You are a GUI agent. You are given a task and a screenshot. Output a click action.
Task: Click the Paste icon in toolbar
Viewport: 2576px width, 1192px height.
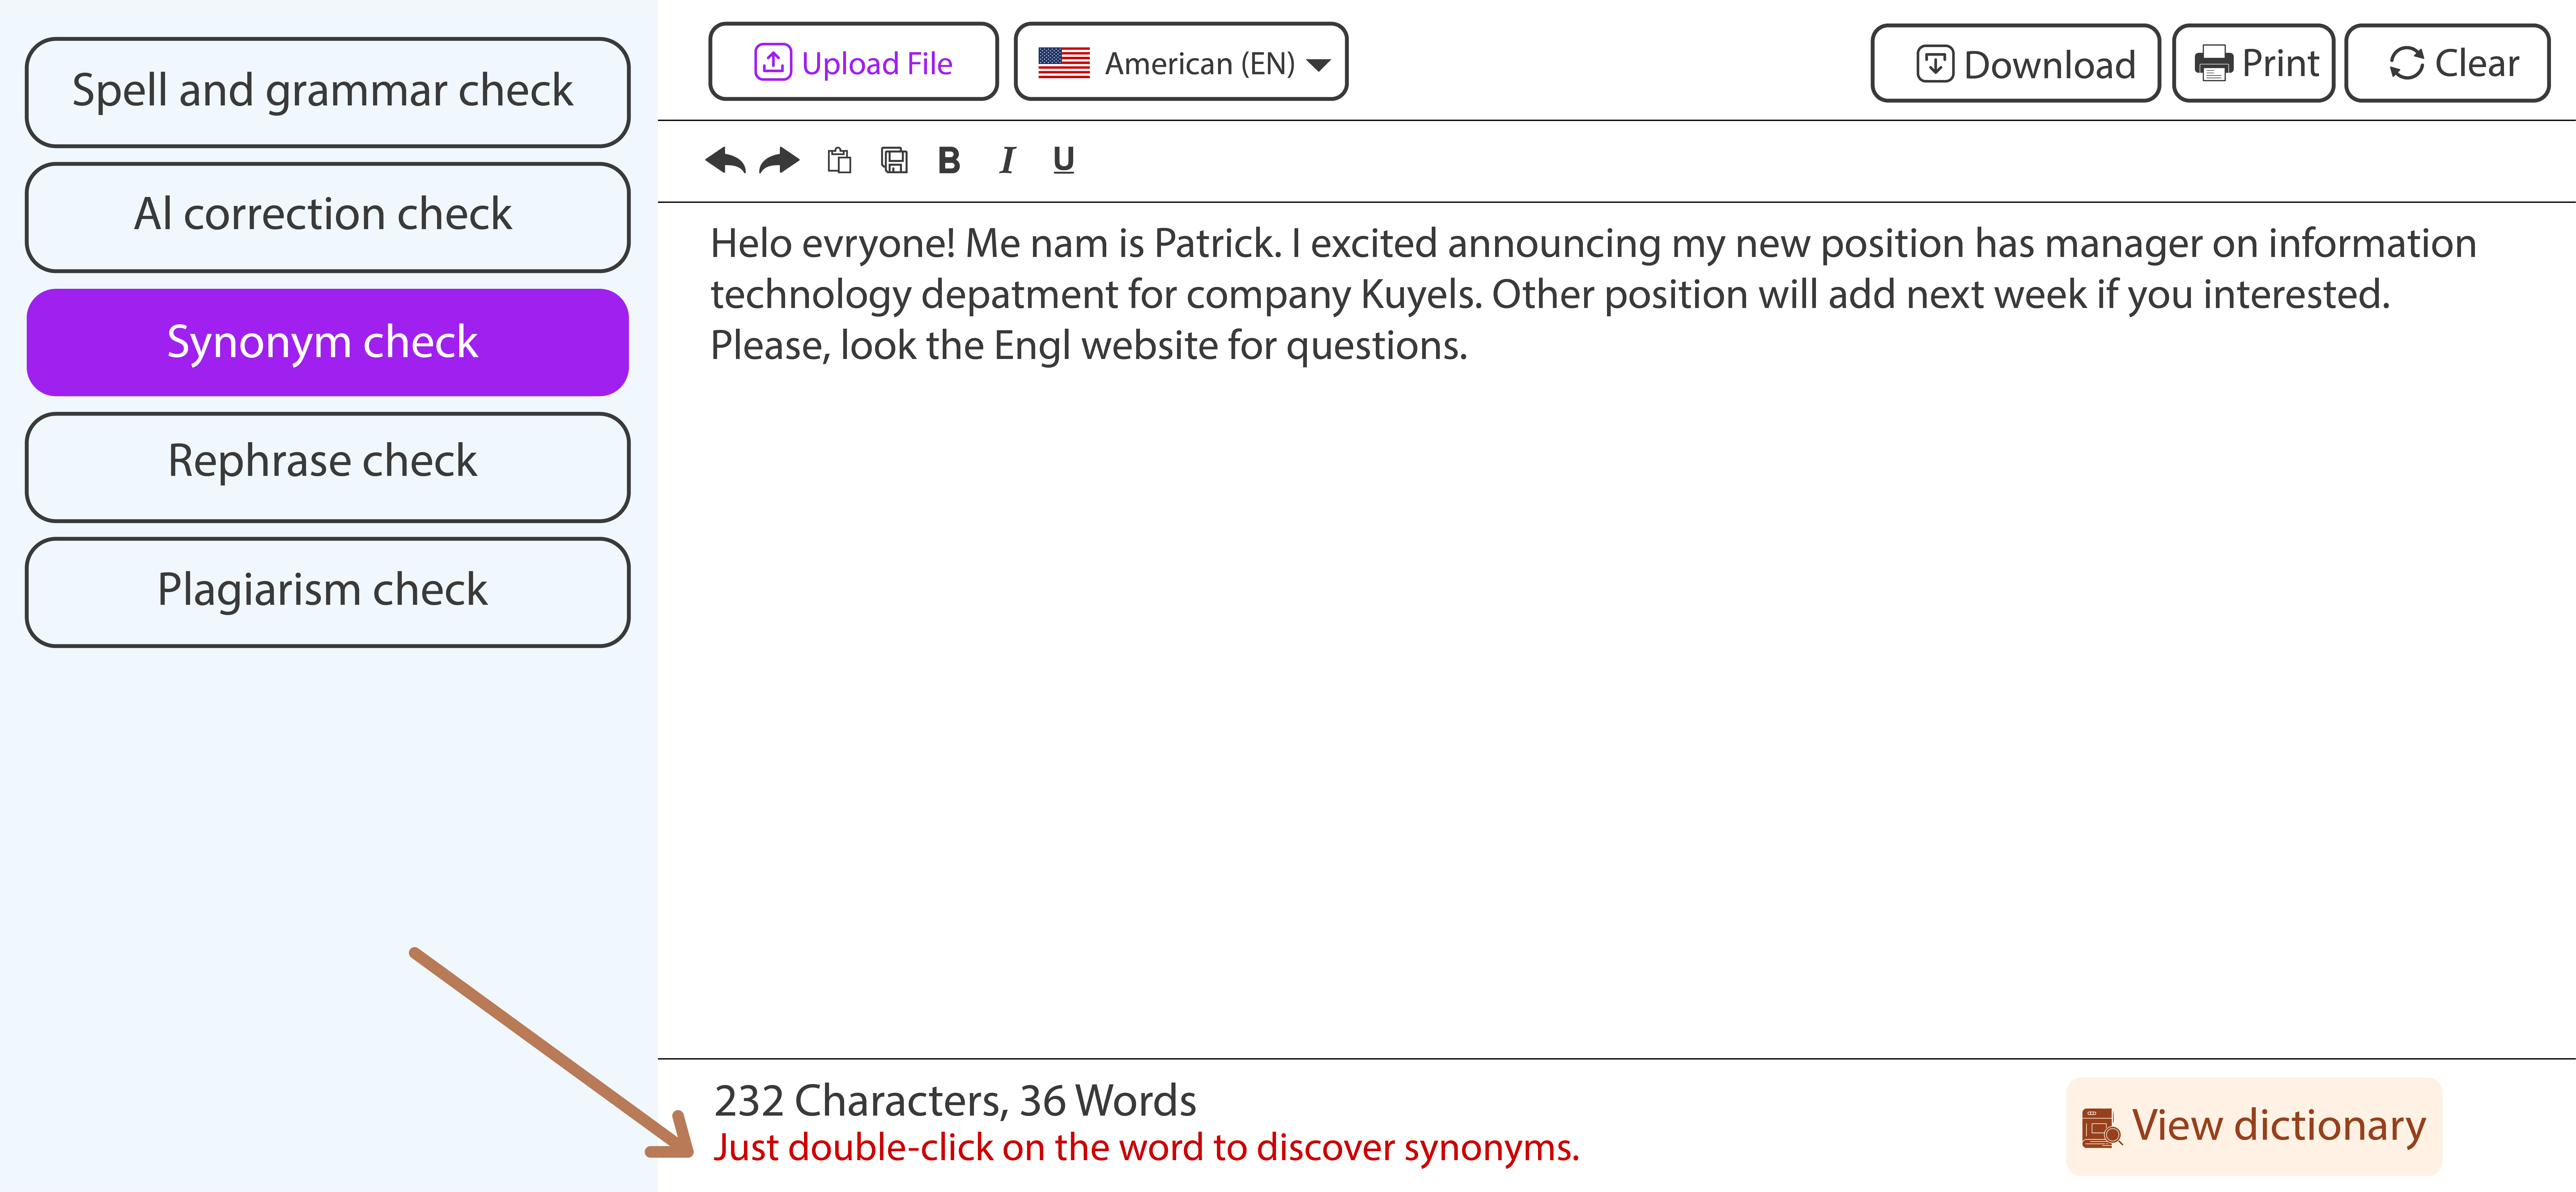click(x=840, y=160)
